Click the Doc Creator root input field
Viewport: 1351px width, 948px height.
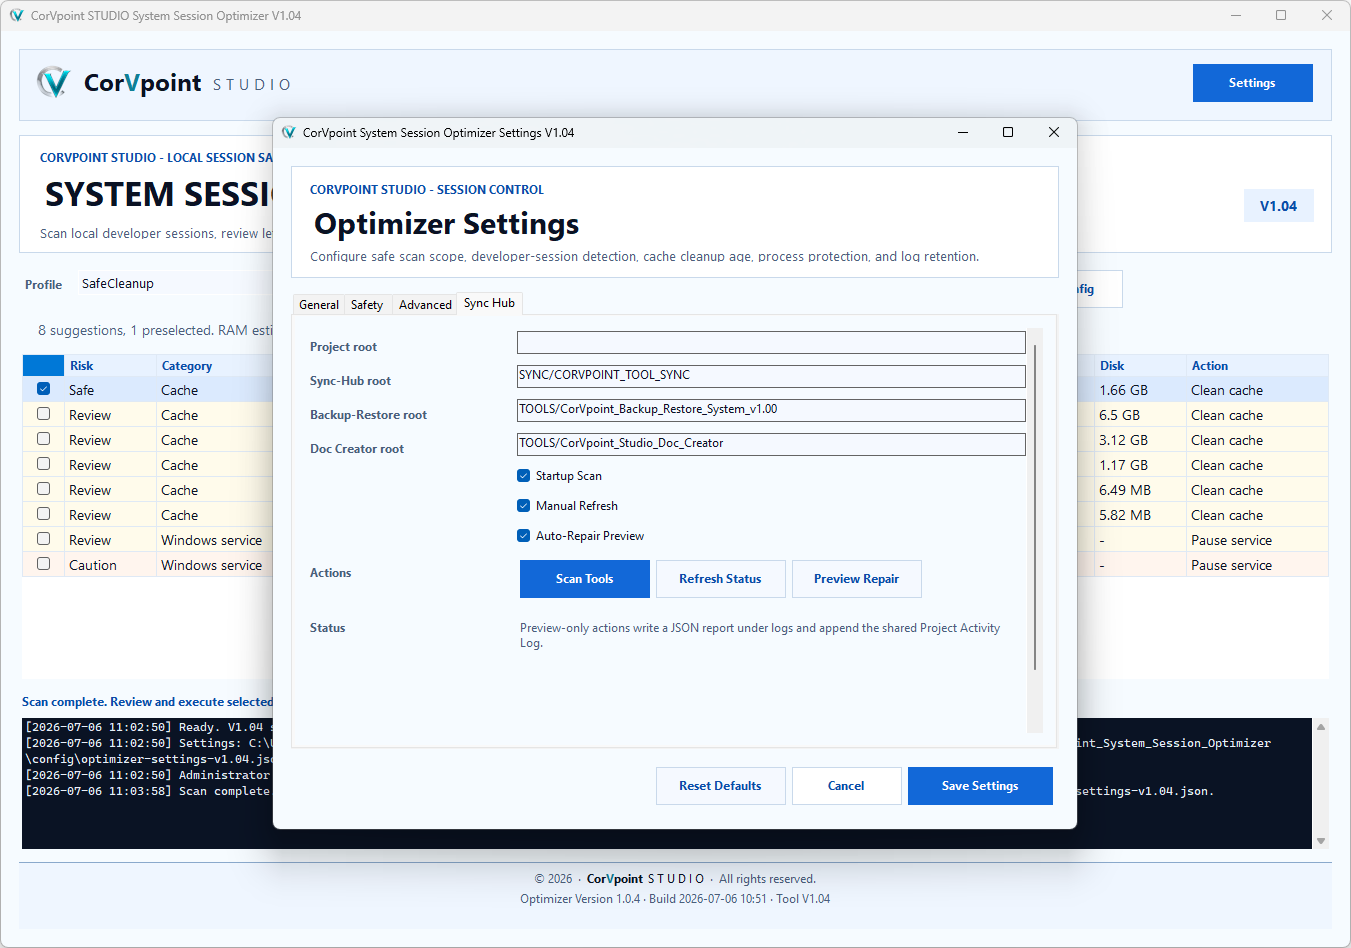771,444
